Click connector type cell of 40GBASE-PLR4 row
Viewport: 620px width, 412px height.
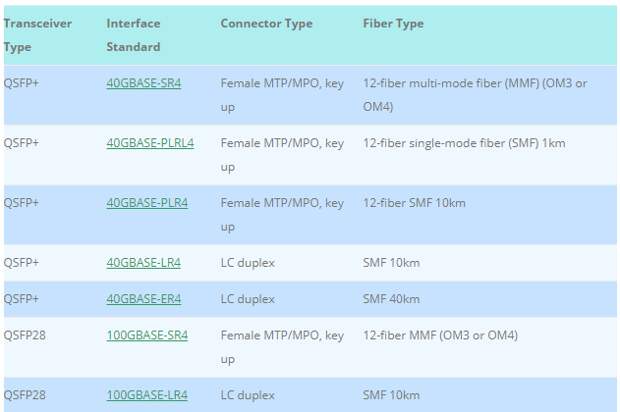282,215
